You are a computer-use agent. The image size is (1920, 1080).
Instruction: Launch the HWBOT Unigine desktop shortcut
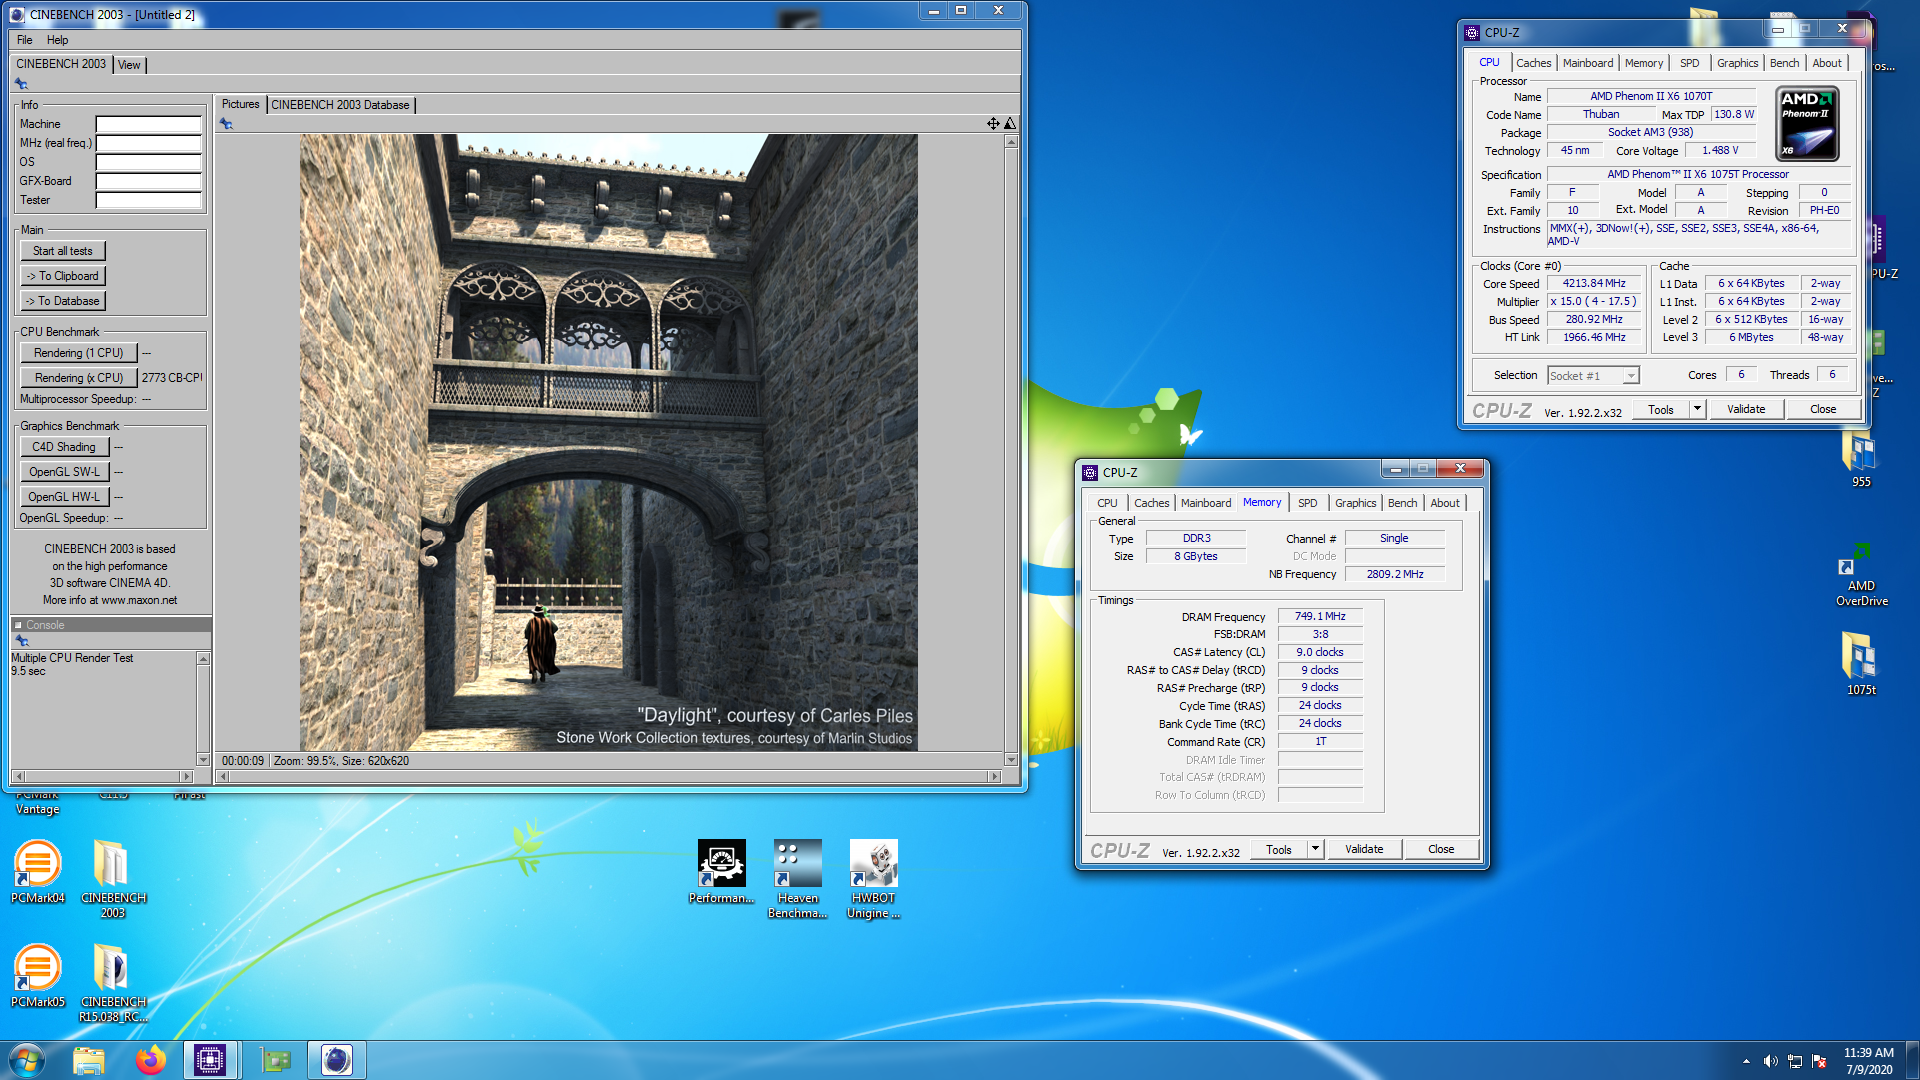tap(873, 878)
